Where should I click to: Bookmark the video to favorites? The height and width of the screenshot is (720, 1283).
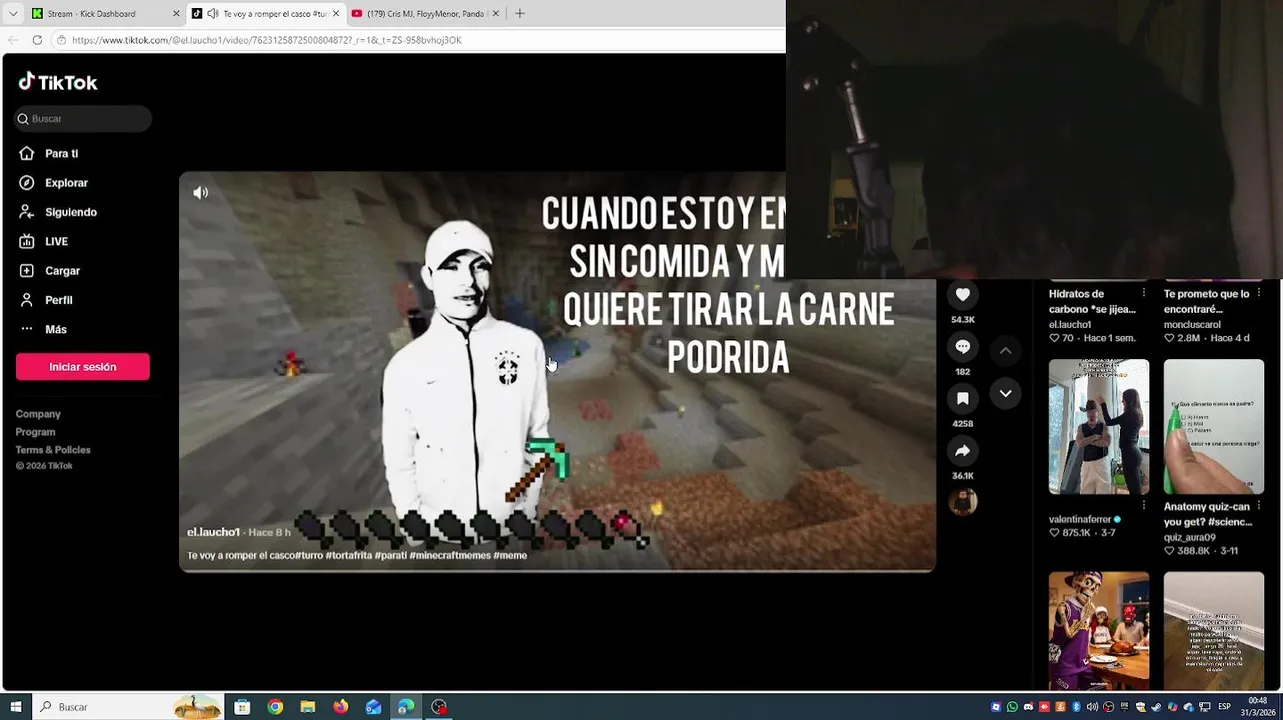coord(963,399)
